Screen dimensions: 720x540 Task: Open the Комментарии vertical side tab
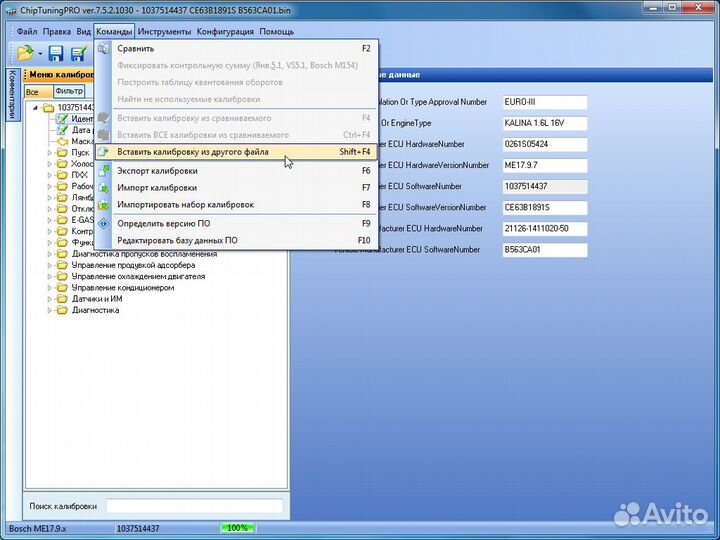pyautogui.click(x=11, y=95)
